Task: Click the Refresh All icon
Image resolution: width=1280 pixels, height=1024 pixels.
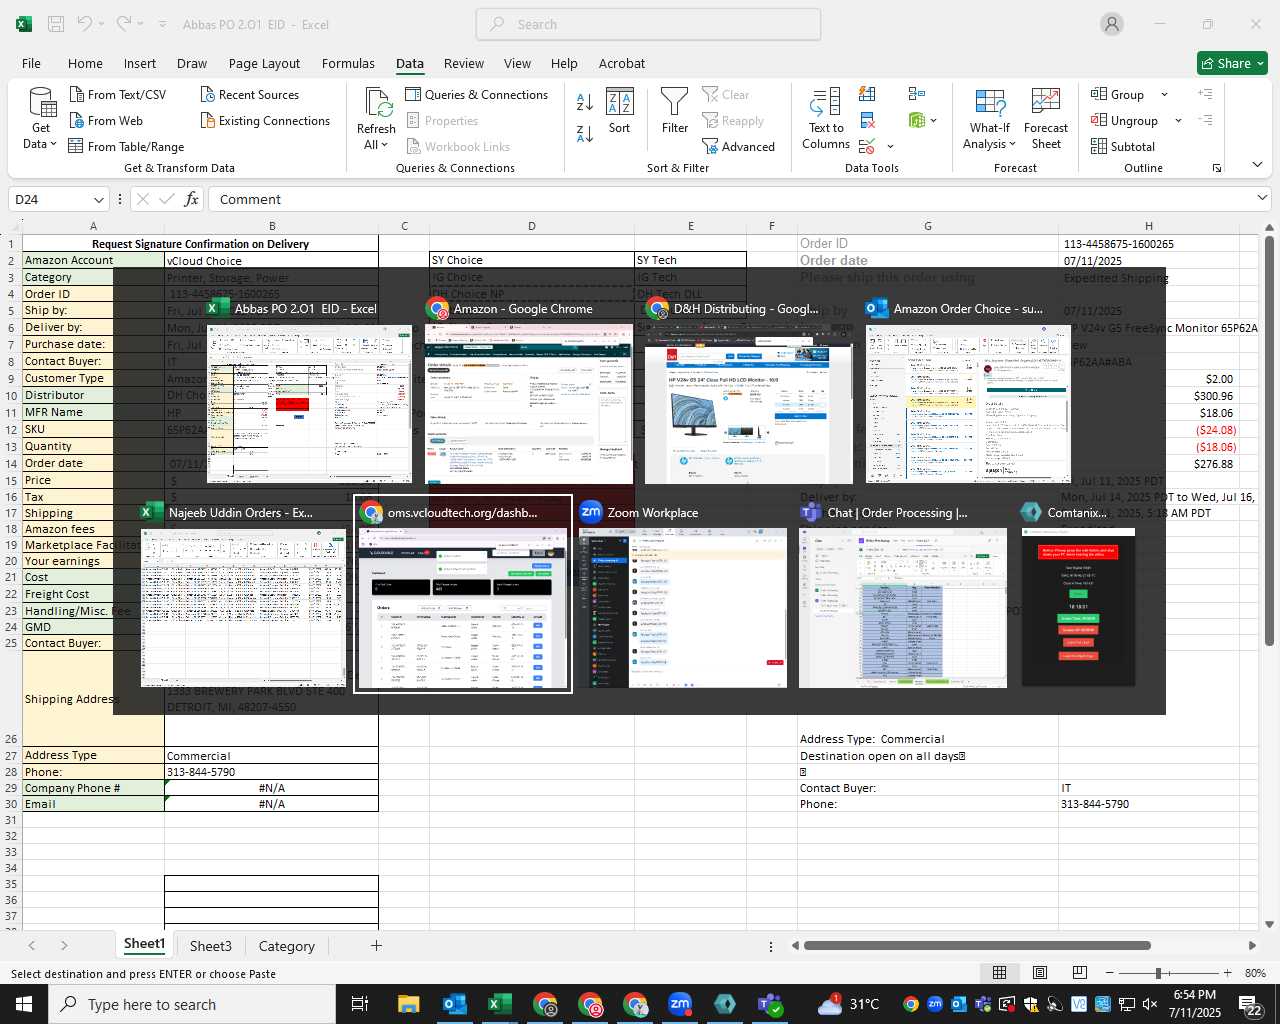Action: [x=378, y=102]
